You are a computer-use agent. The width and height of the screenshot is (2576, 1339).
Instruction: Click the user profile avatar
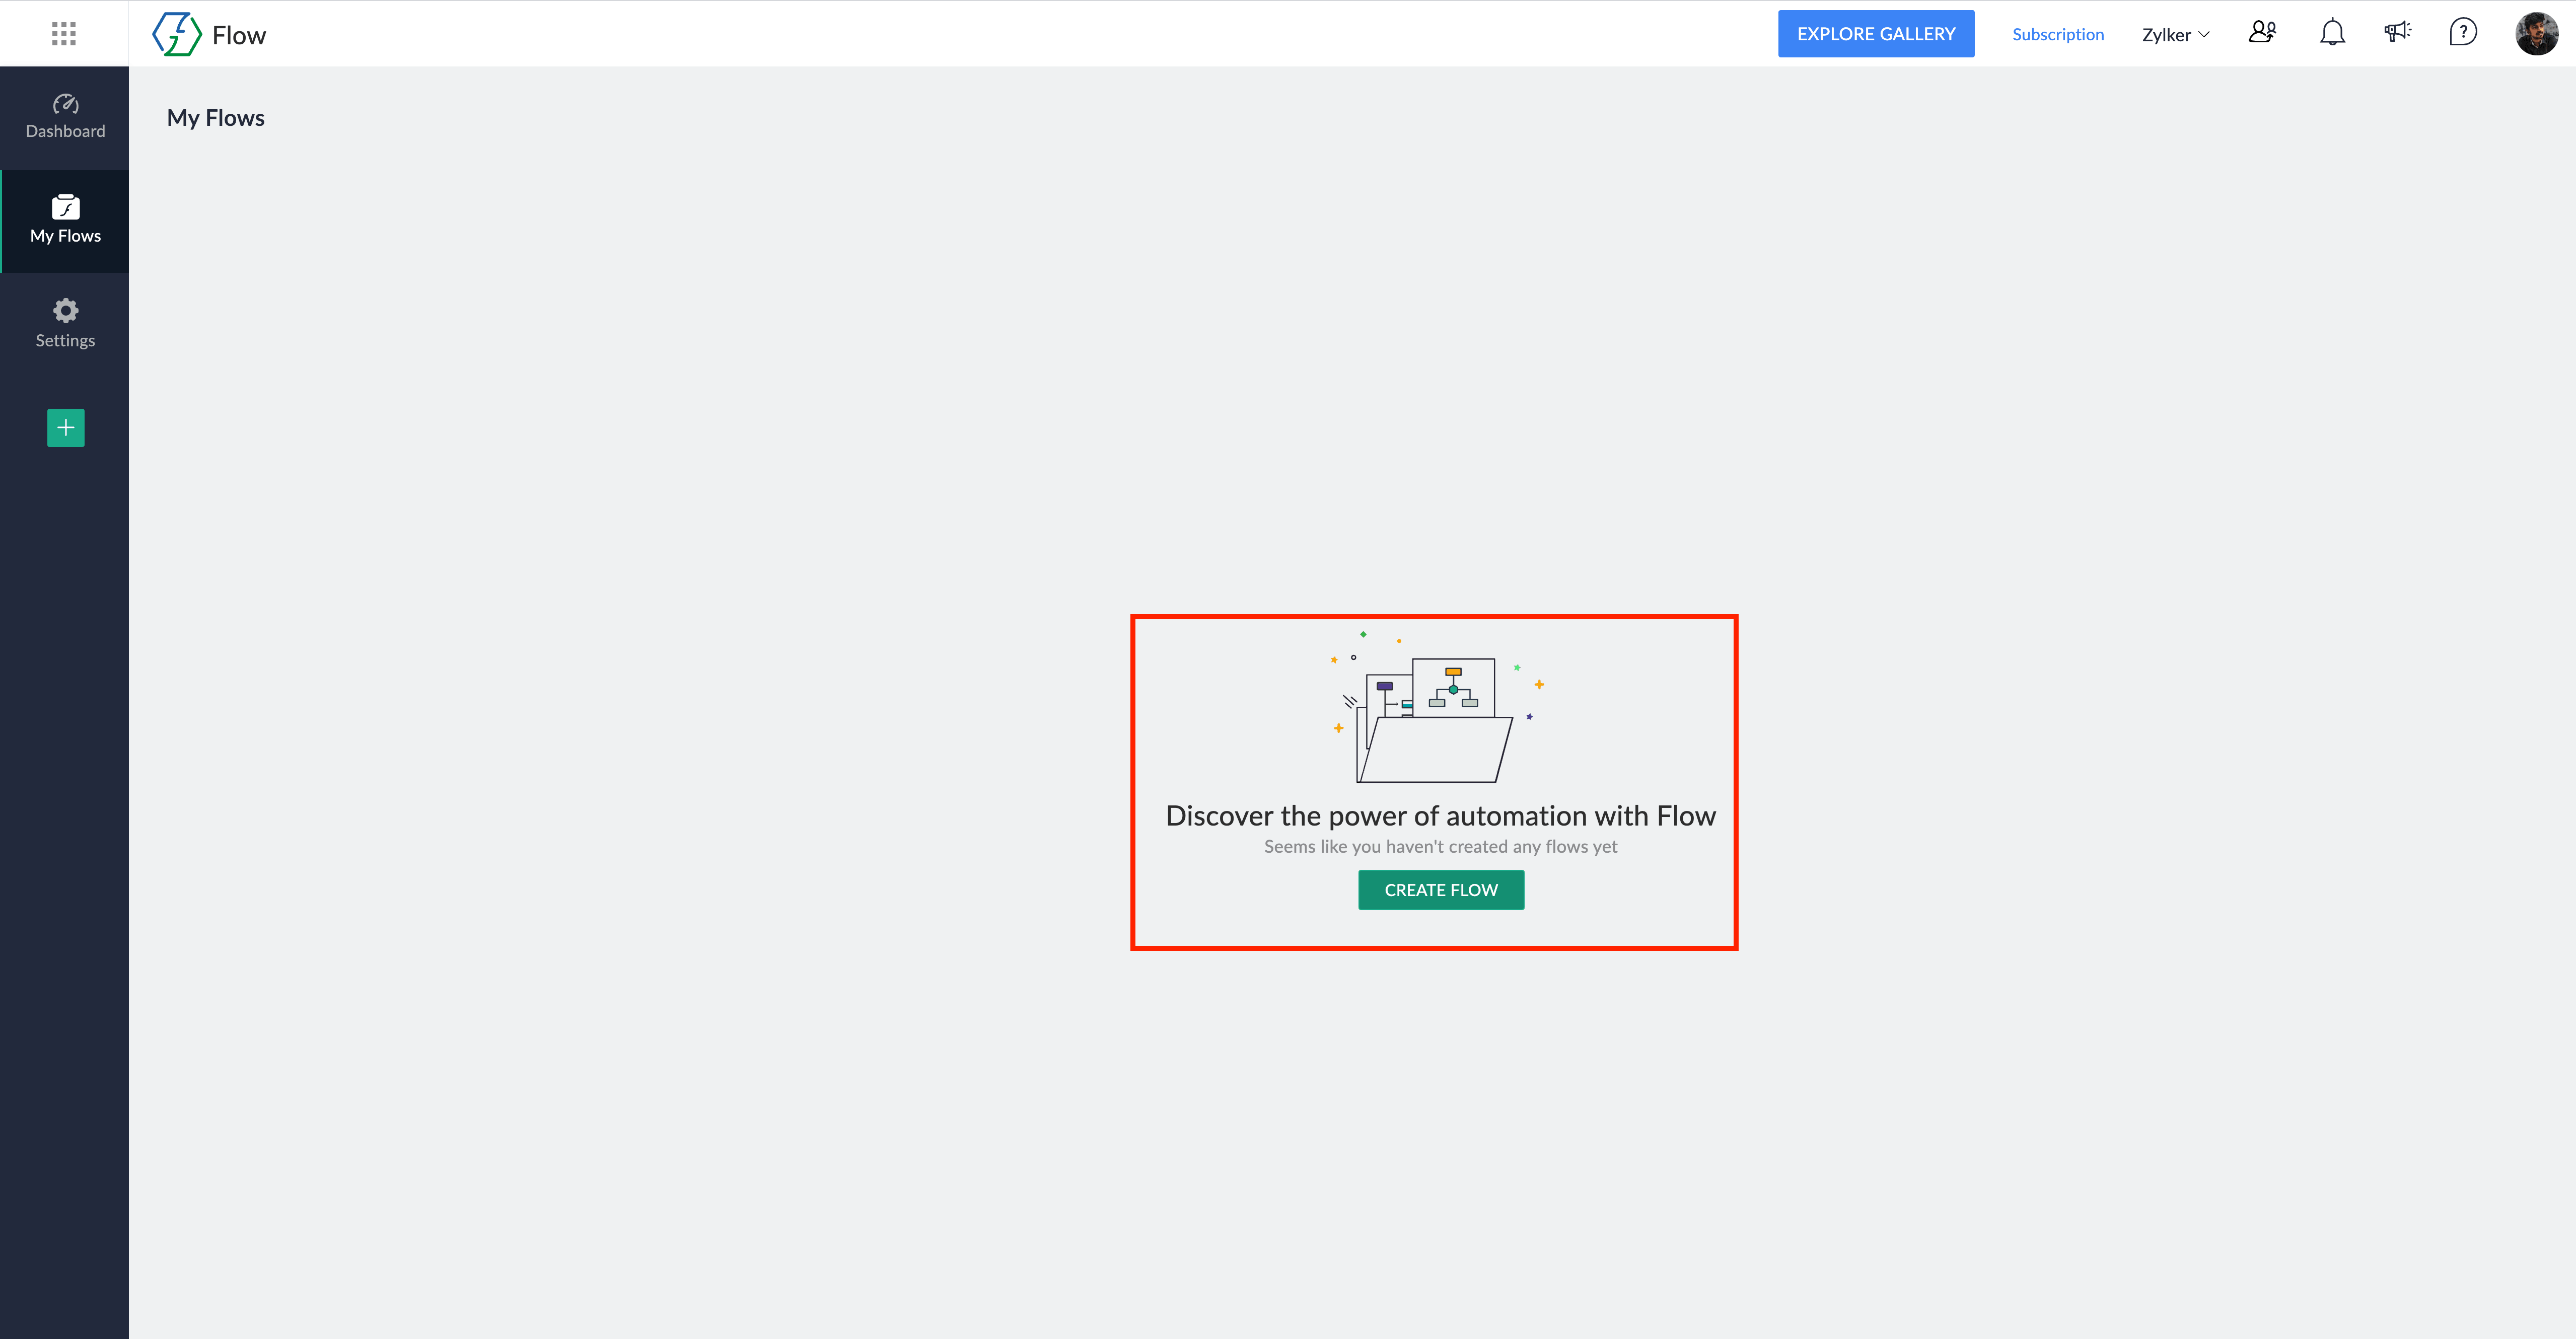(x=2536, y=34)
